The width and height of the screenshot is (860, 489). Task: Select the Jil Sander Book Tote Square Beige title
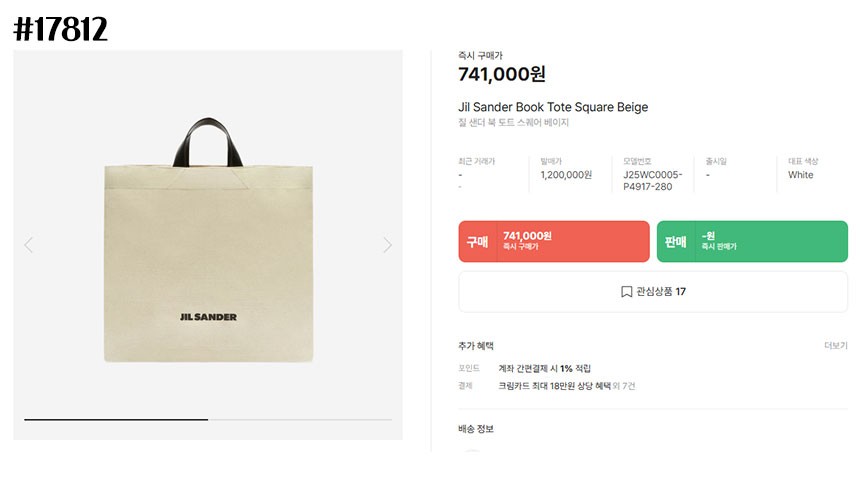[x=553, y=107]
